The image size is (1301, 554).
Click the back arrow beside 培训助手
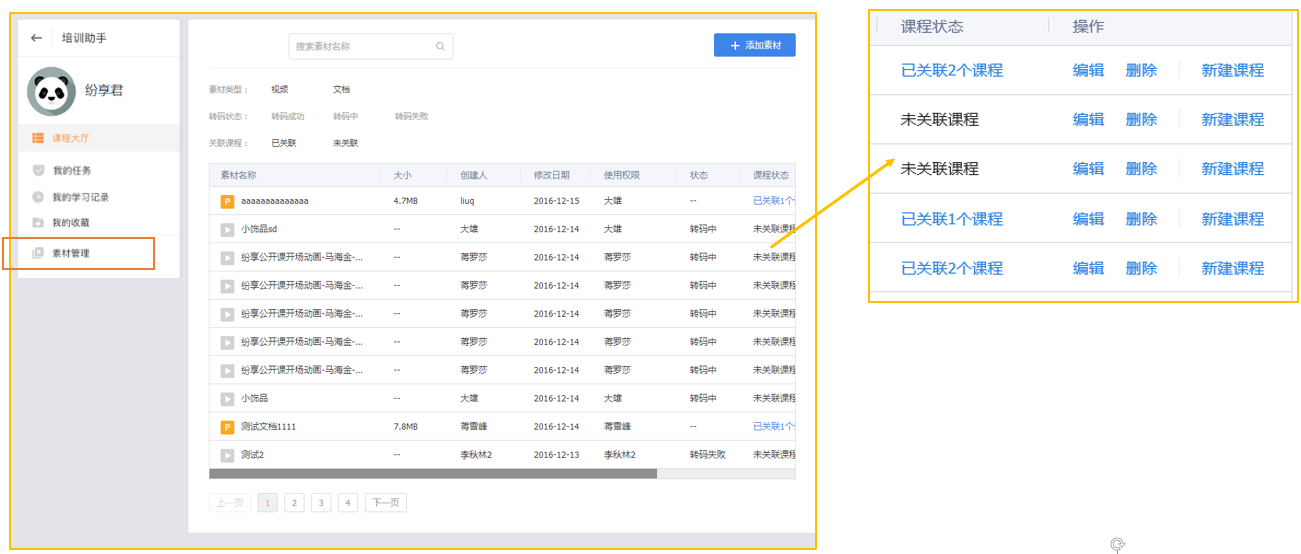[36, 38]
